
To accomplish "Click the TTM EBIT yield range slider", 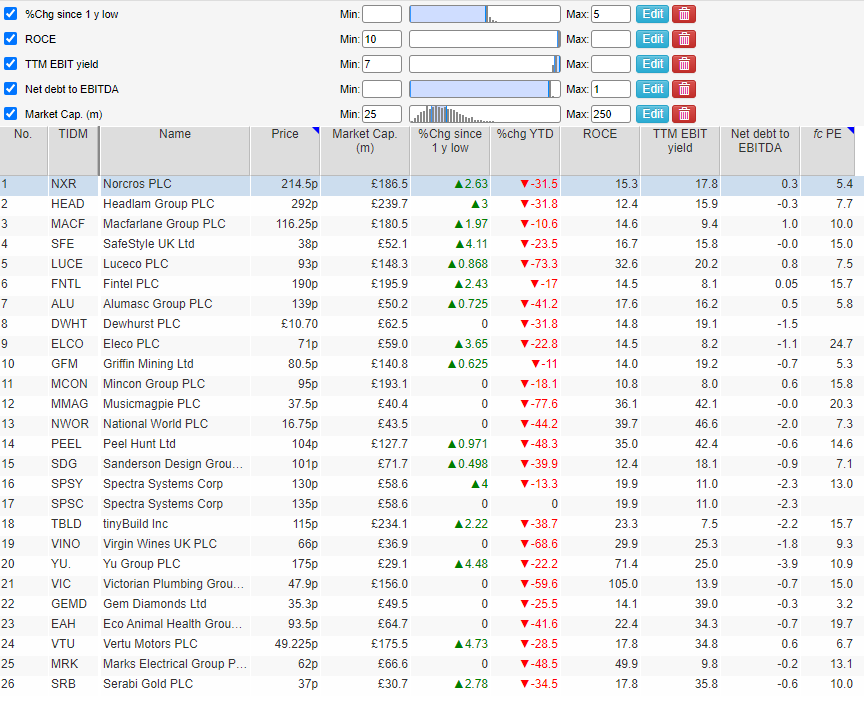I will [x=485, y=64].
